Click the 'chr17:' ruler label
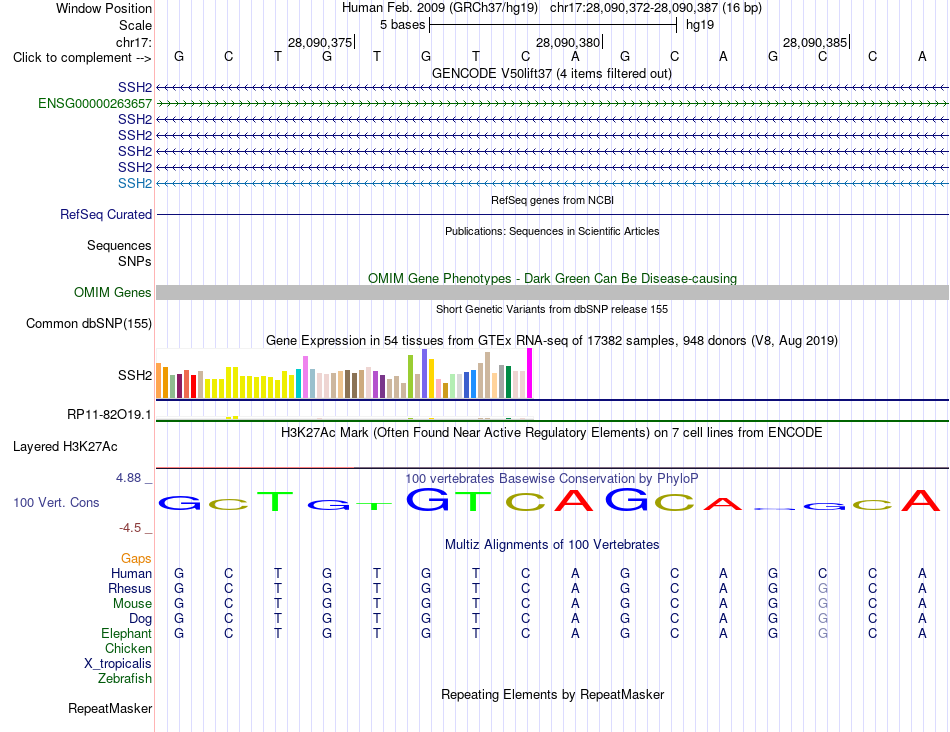 coord(133,42)
